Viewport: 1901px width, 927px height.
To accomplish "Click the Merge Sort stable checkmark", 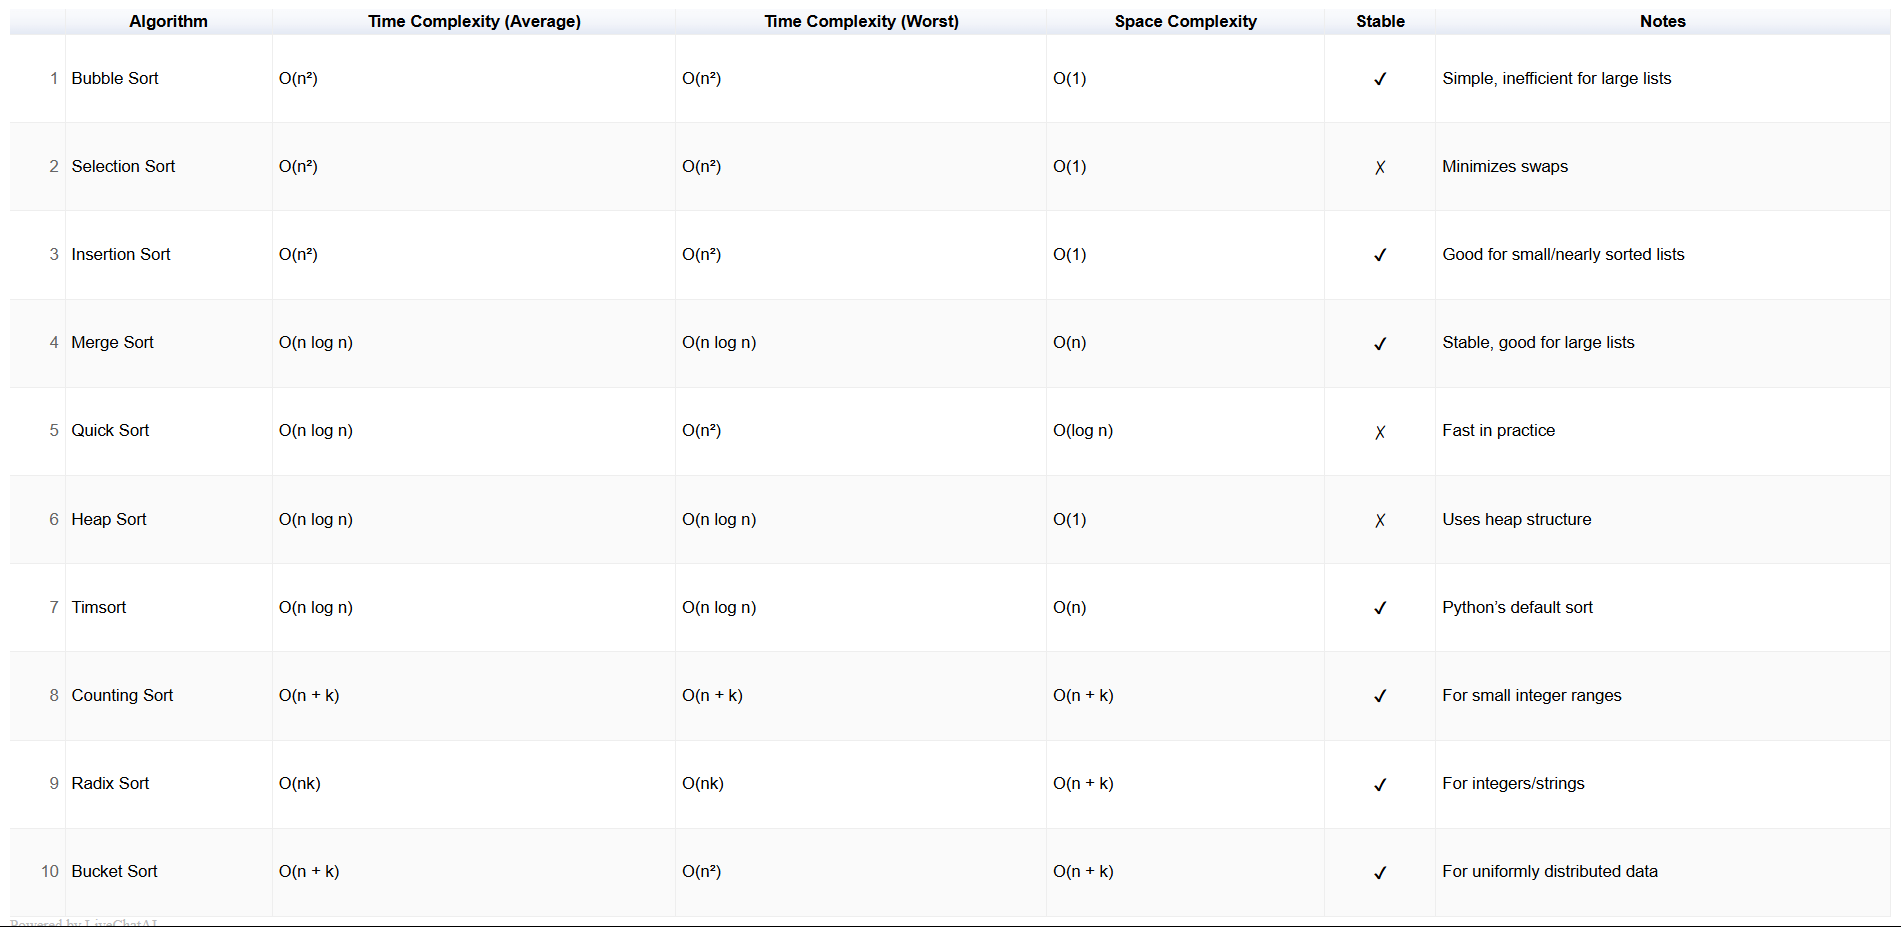I will pos(1380,343).
